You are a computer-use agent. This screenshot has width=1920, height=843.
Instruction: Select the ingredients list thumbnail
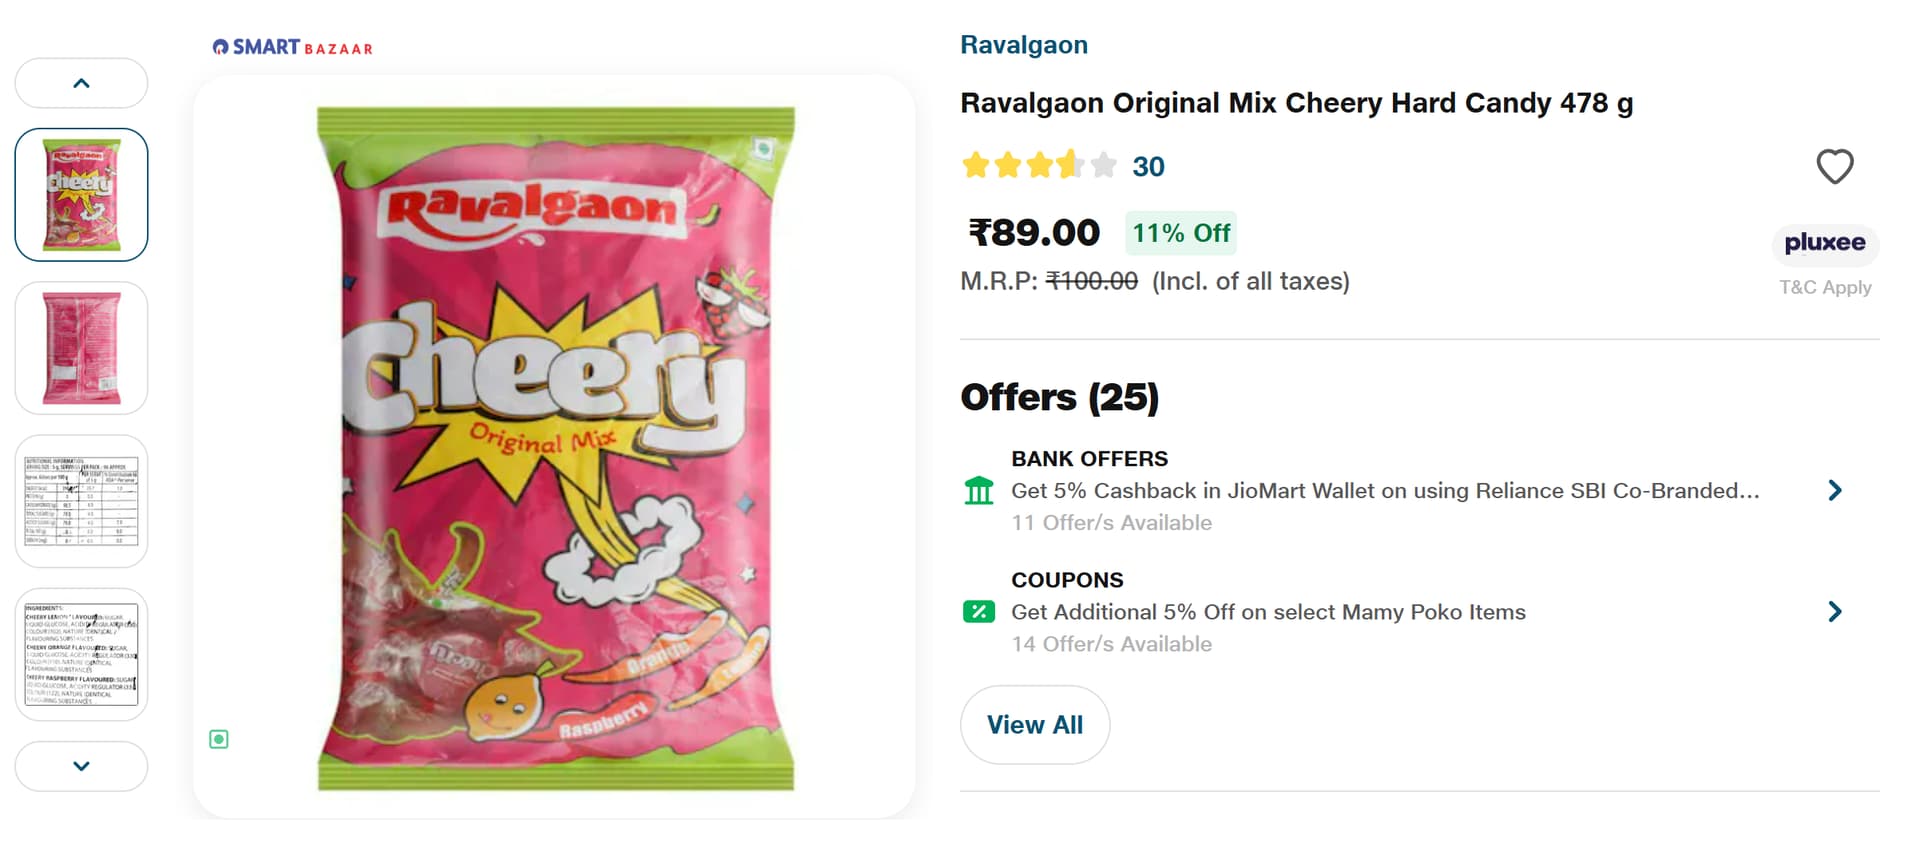[82, 654]
